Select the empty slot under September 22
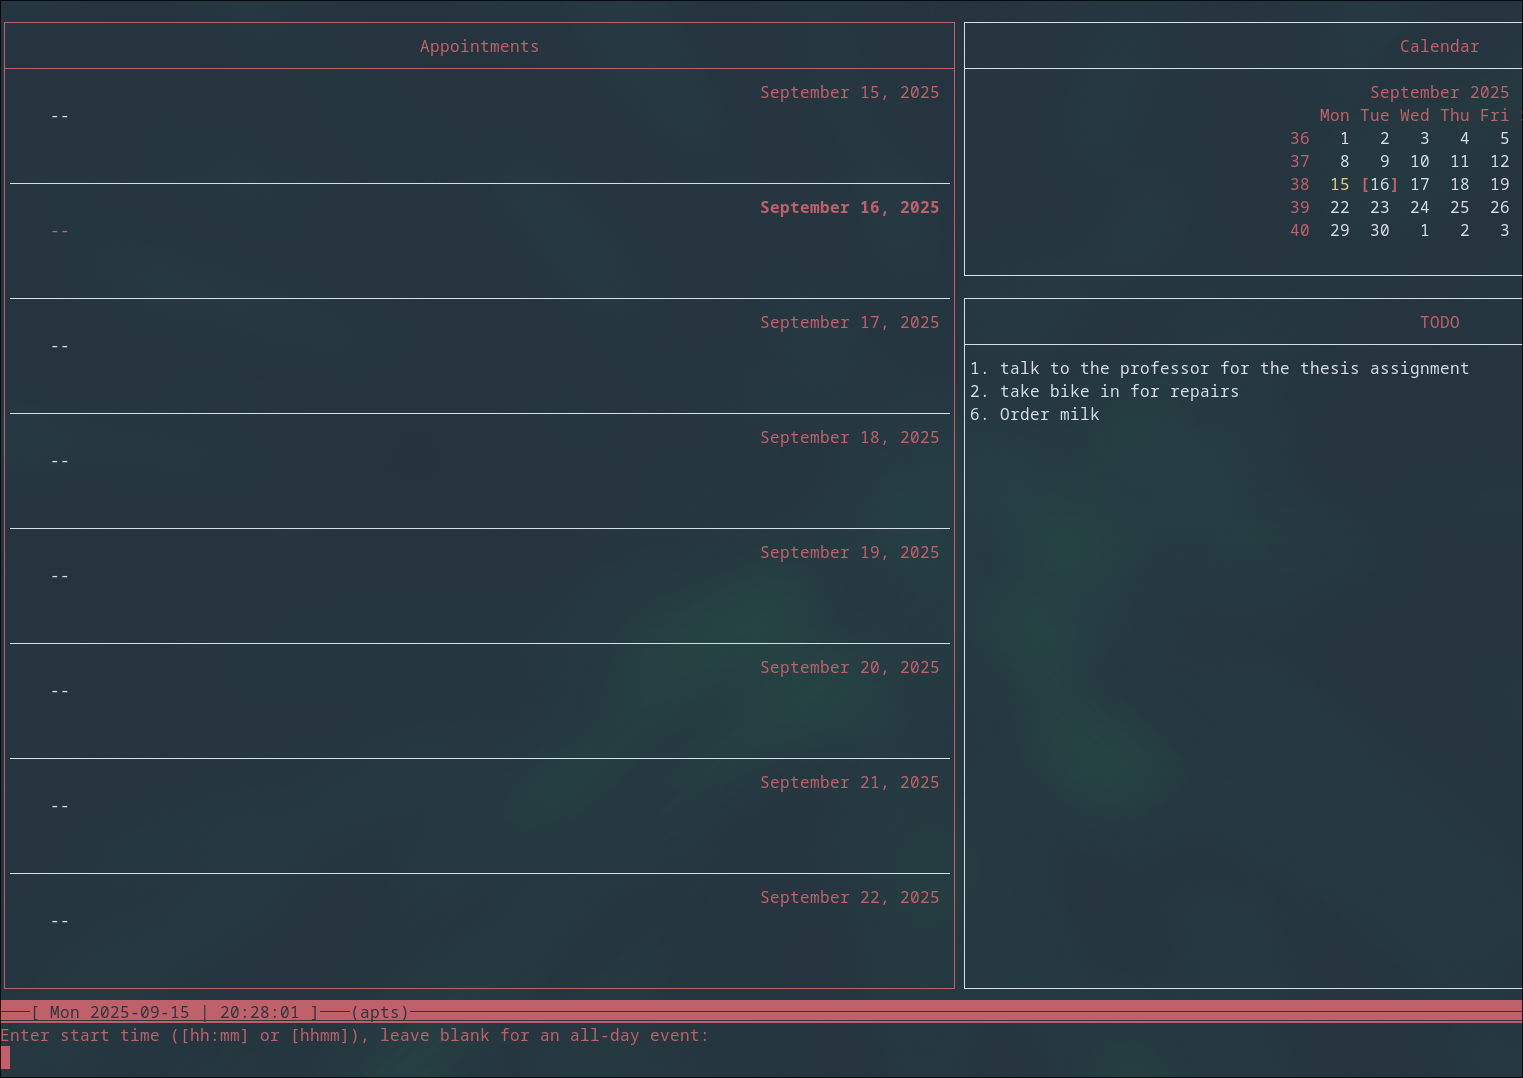Screen dimensions: 1523x1078 tap(60, 921)
